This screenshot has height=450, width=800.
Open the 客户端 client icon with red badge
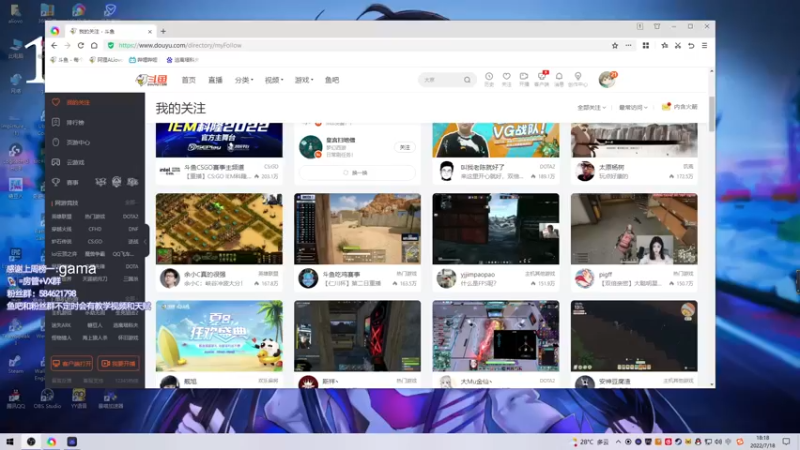(x=541, y=79)
